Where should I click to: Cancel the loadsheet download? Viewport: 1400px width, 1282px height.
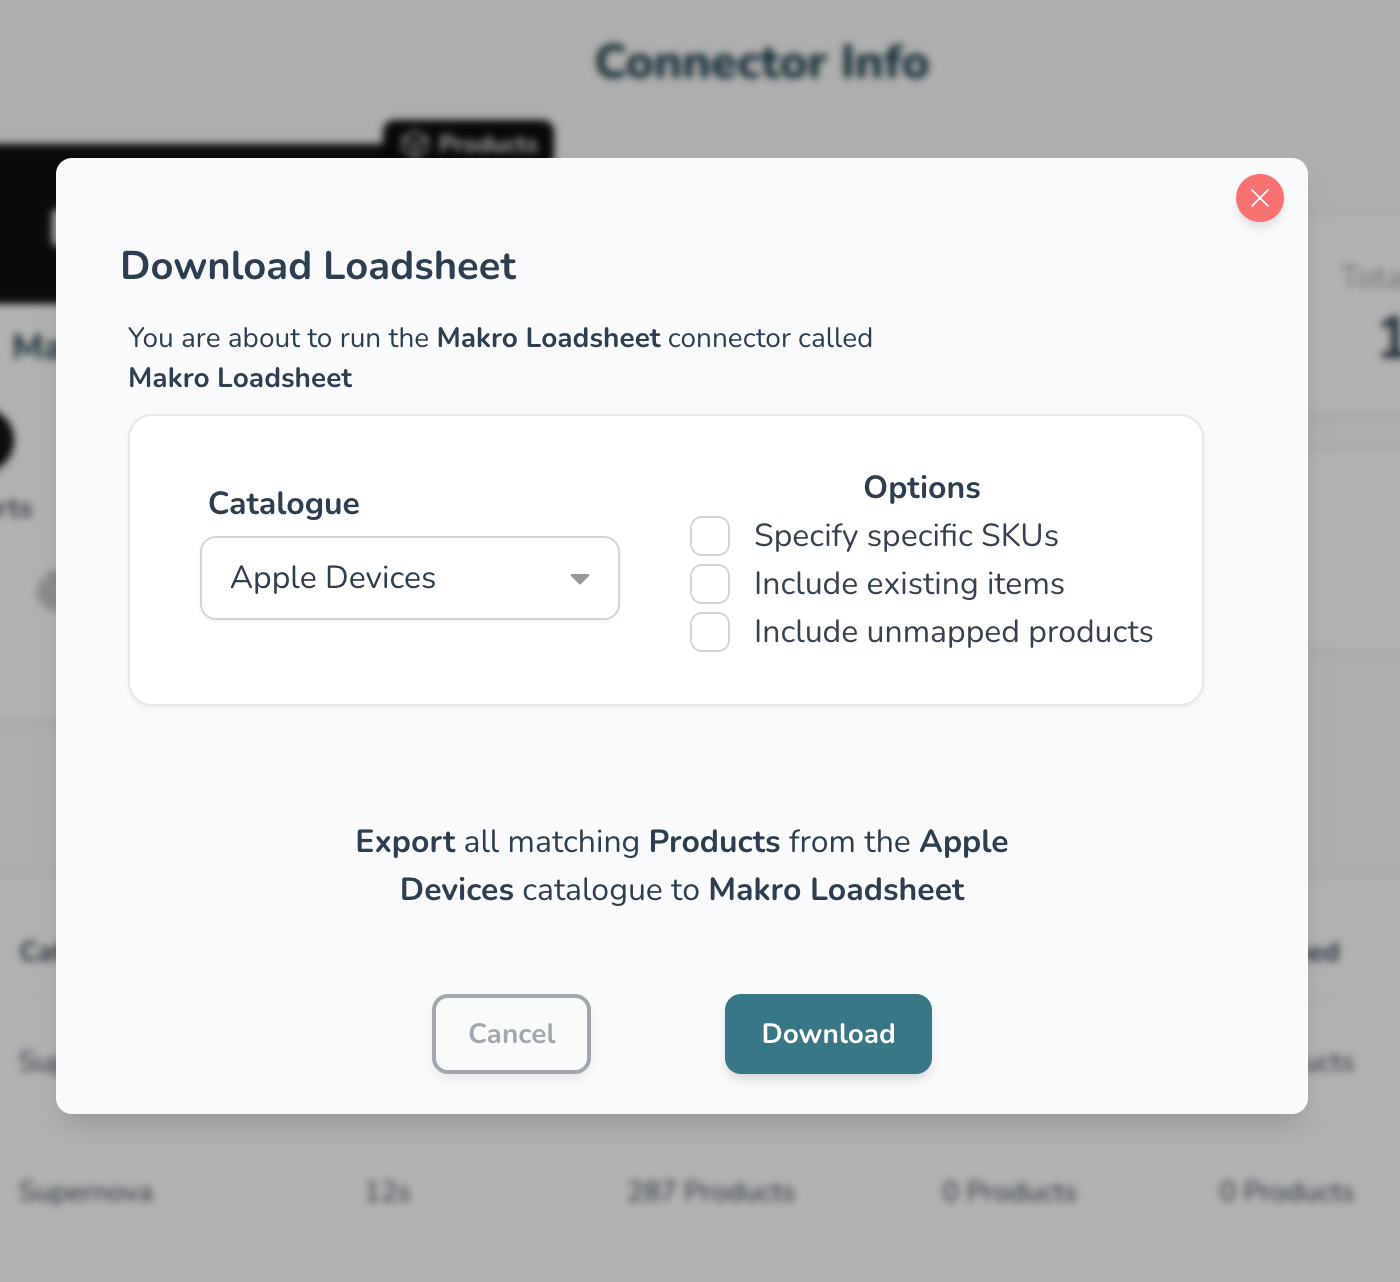(511, 1034)
